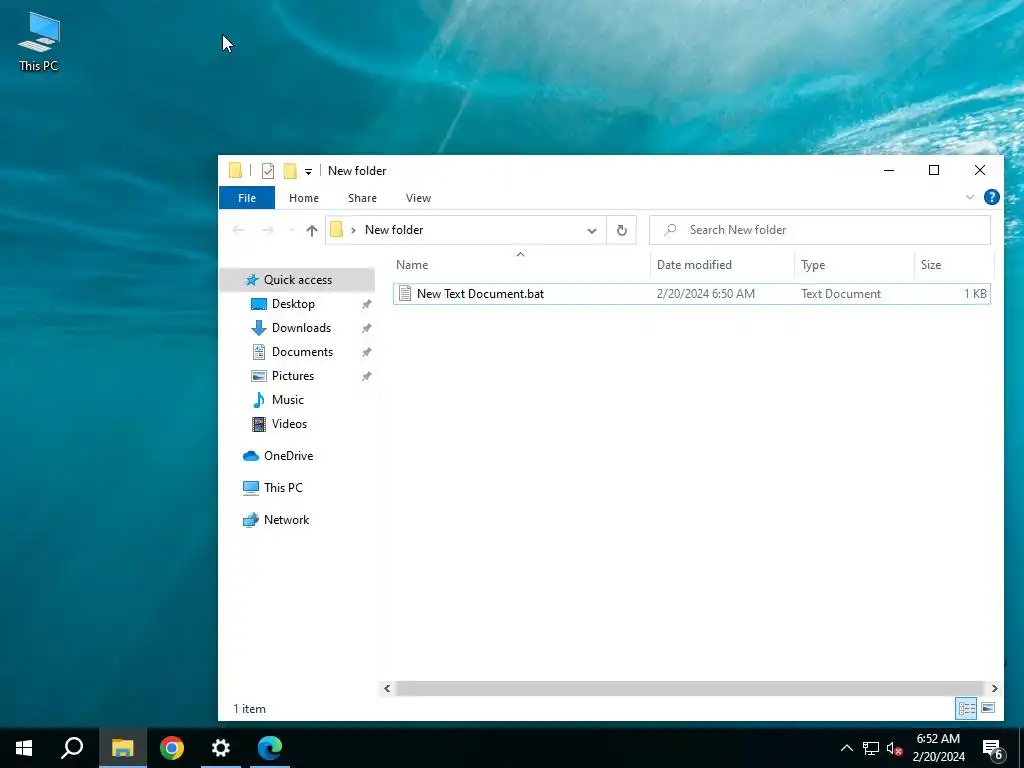Open Network in the navigation pane

[286, 520]
